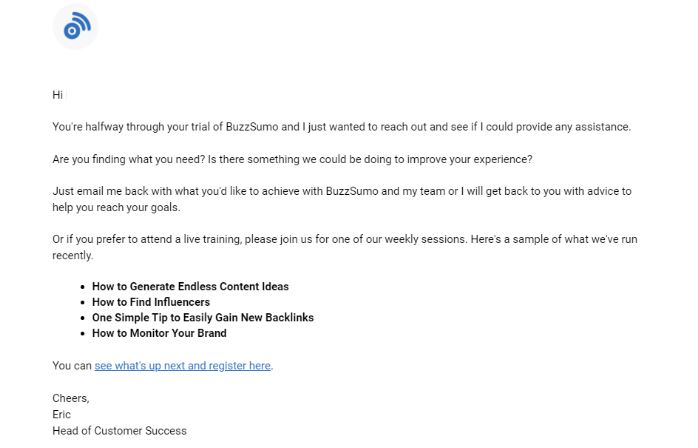Click the 'halfway through your trial' sentence

[341, 127]
